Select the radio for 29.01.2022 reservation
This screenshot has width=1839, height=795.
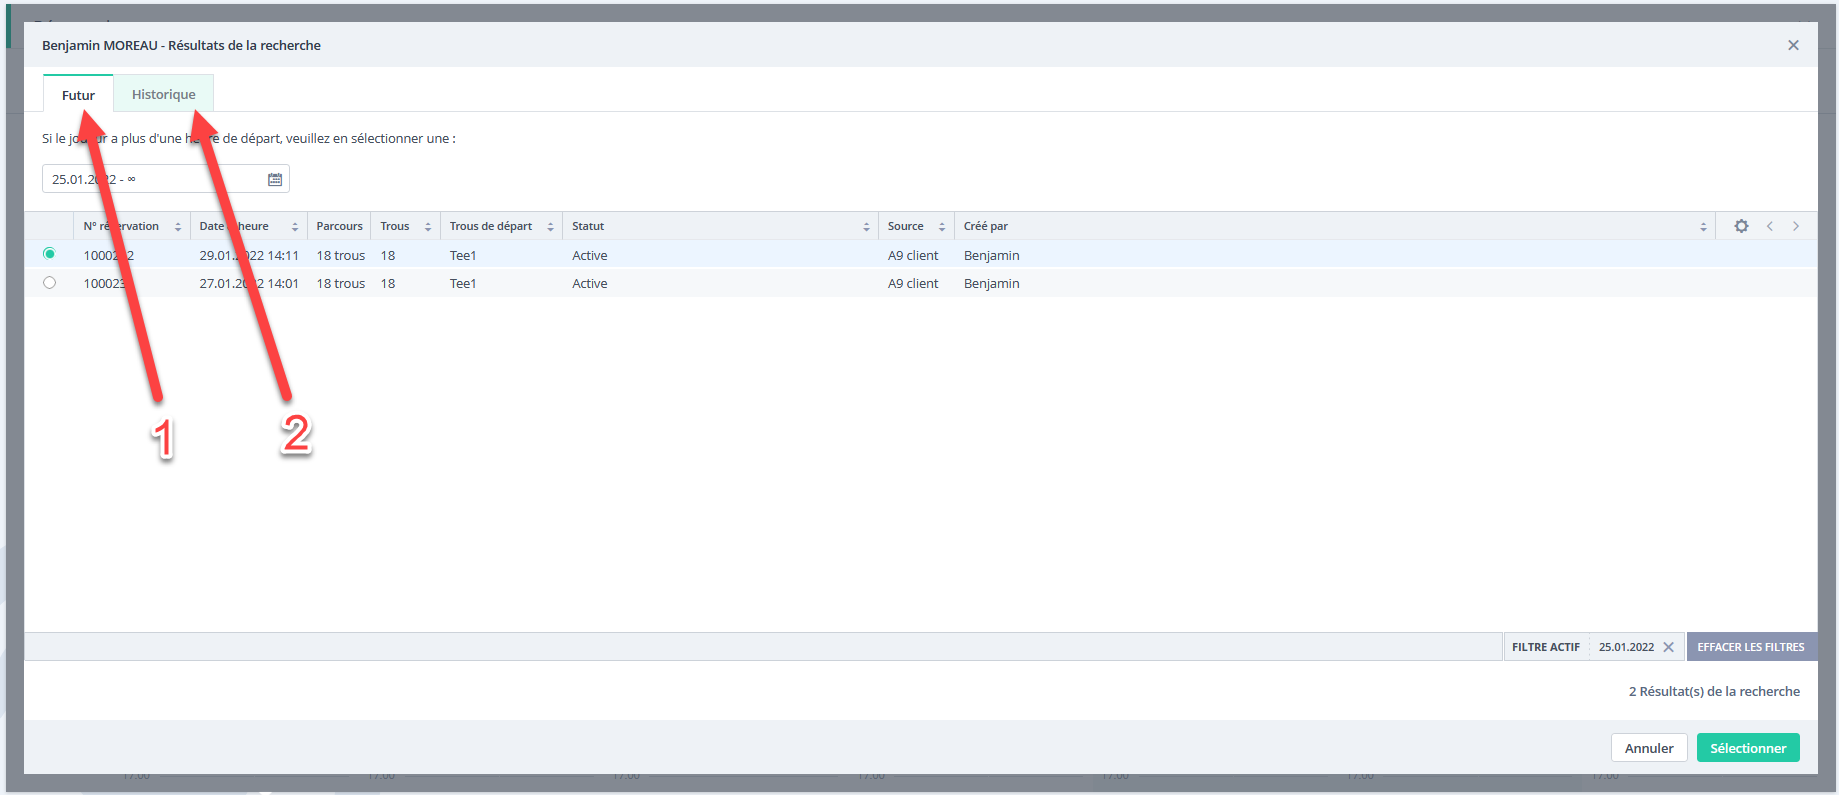click(49, 254)
